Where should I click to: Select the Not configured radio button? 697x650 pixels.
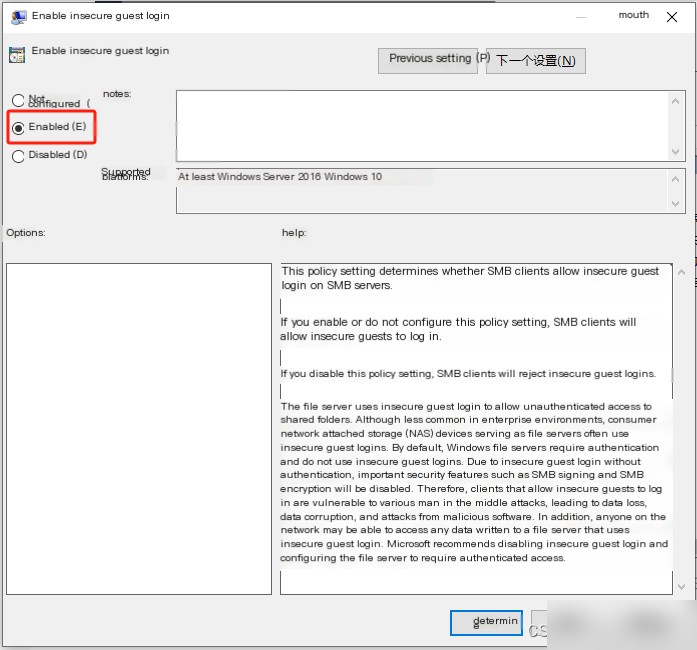click(x=18, y=100)
